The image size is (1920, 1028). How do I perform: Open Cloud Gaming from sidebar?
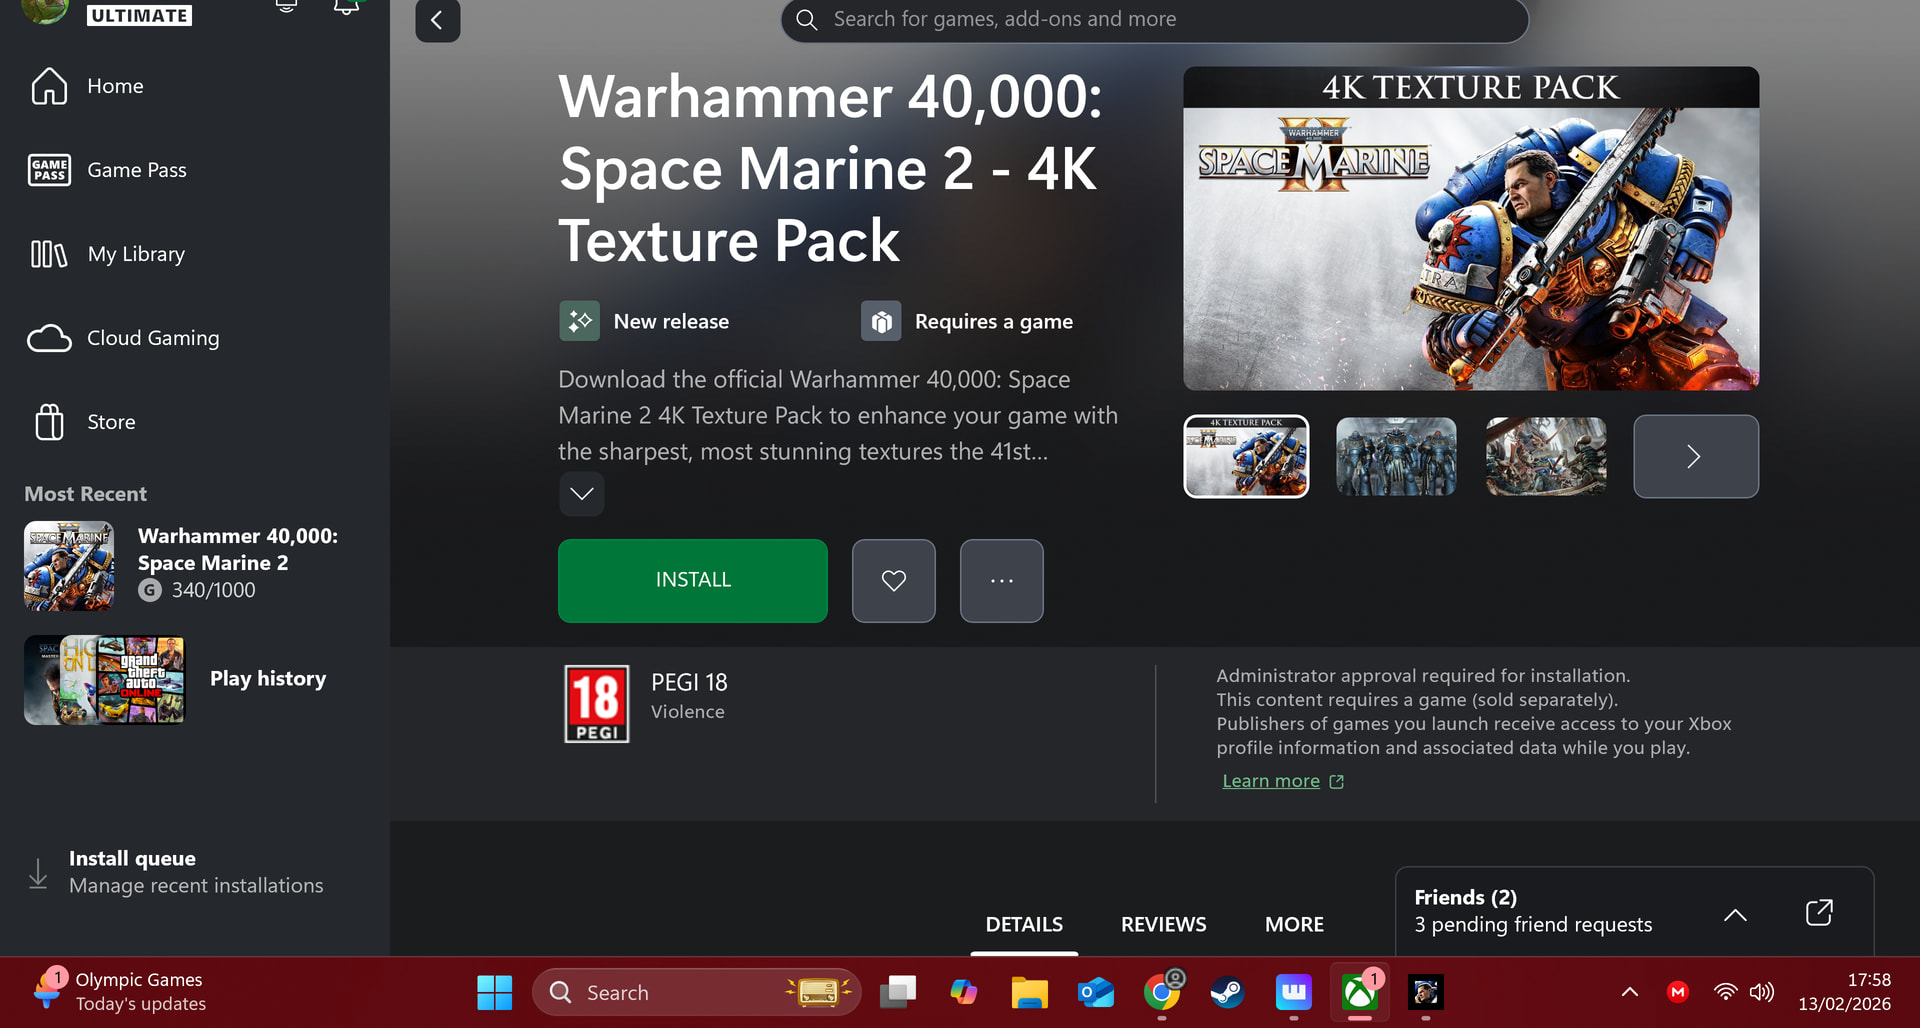click(x=152, y=338)
